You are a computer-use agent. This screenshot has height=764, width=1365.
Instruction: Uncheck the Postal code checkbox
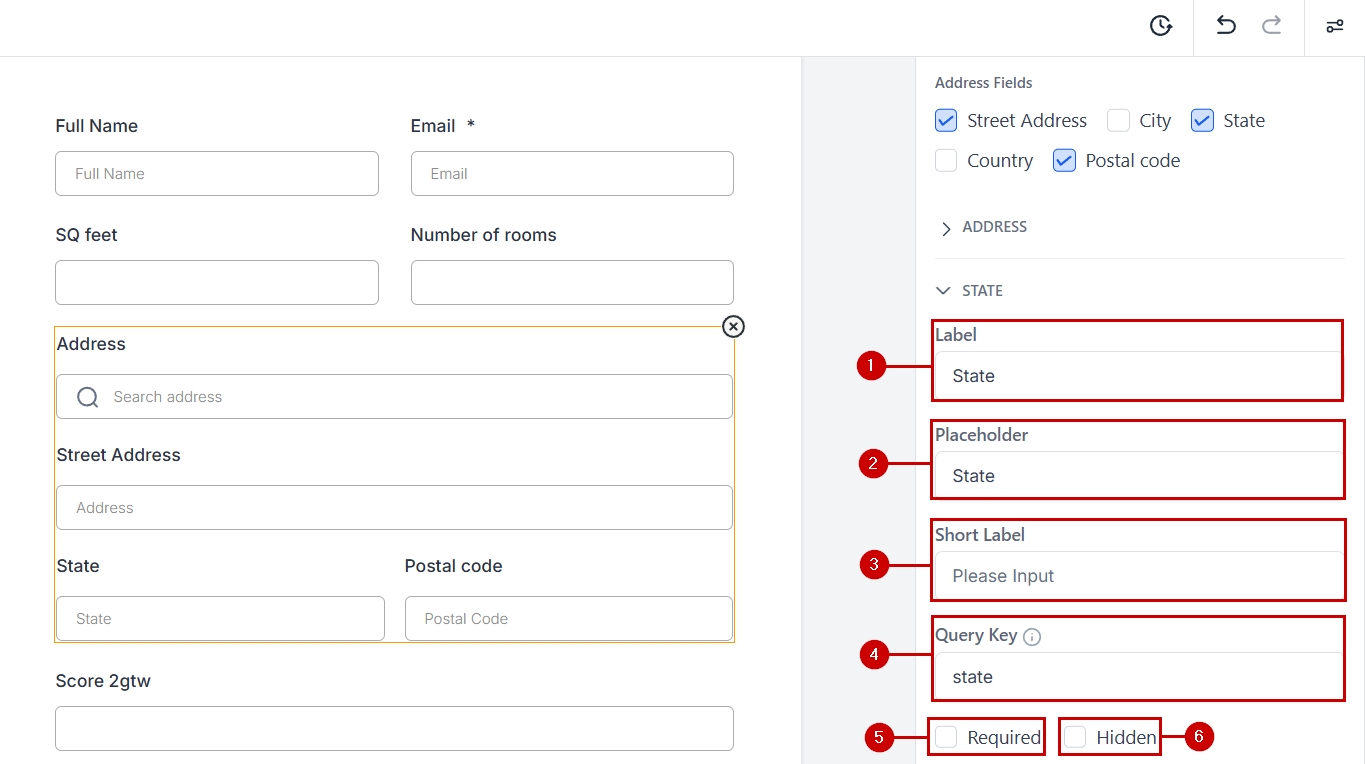tap(1064, 161)
